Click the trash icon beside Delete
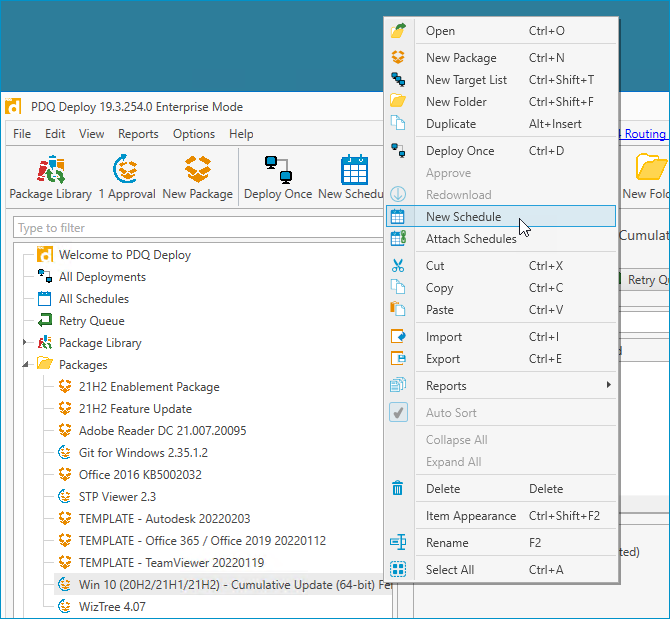Screen dimensions: 670x619 tap(398, 489)
